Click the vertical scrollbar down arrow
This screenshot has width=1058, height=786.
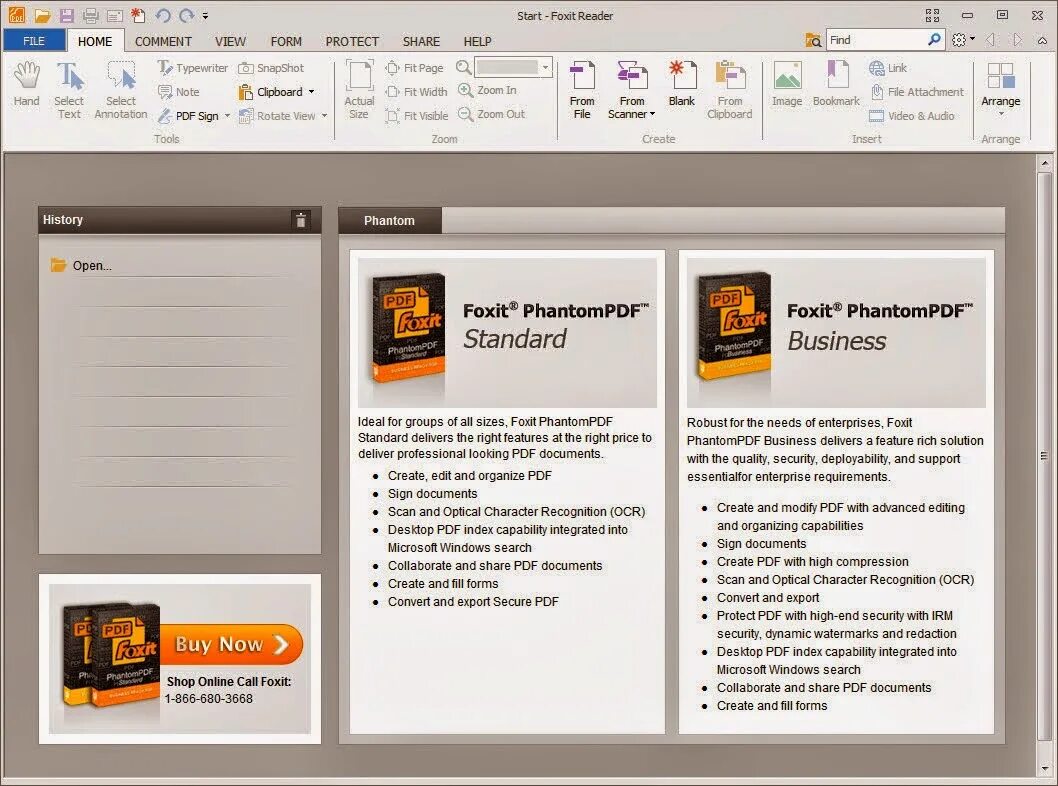click(x=1045, y=768)
